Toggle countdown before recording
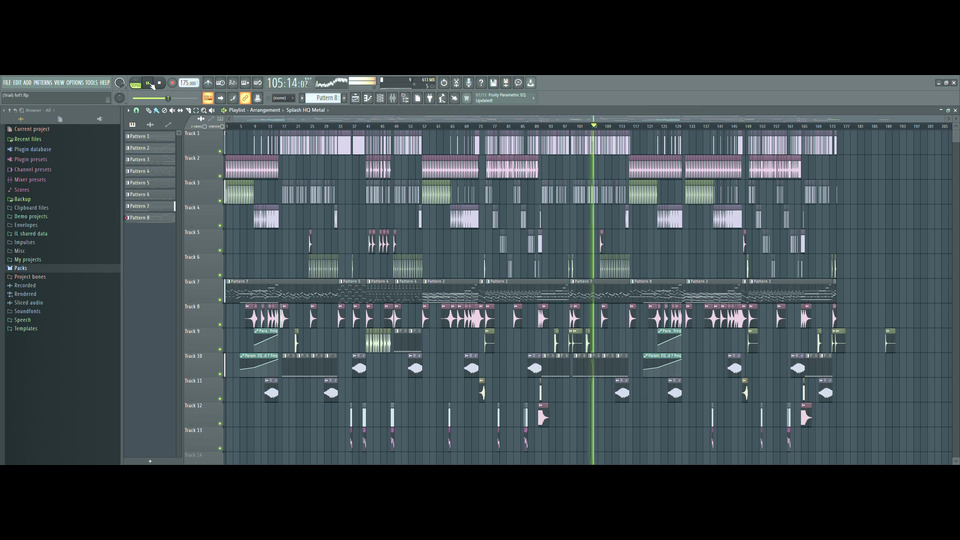This screenshot has width=960, height=540. (233, 83)
